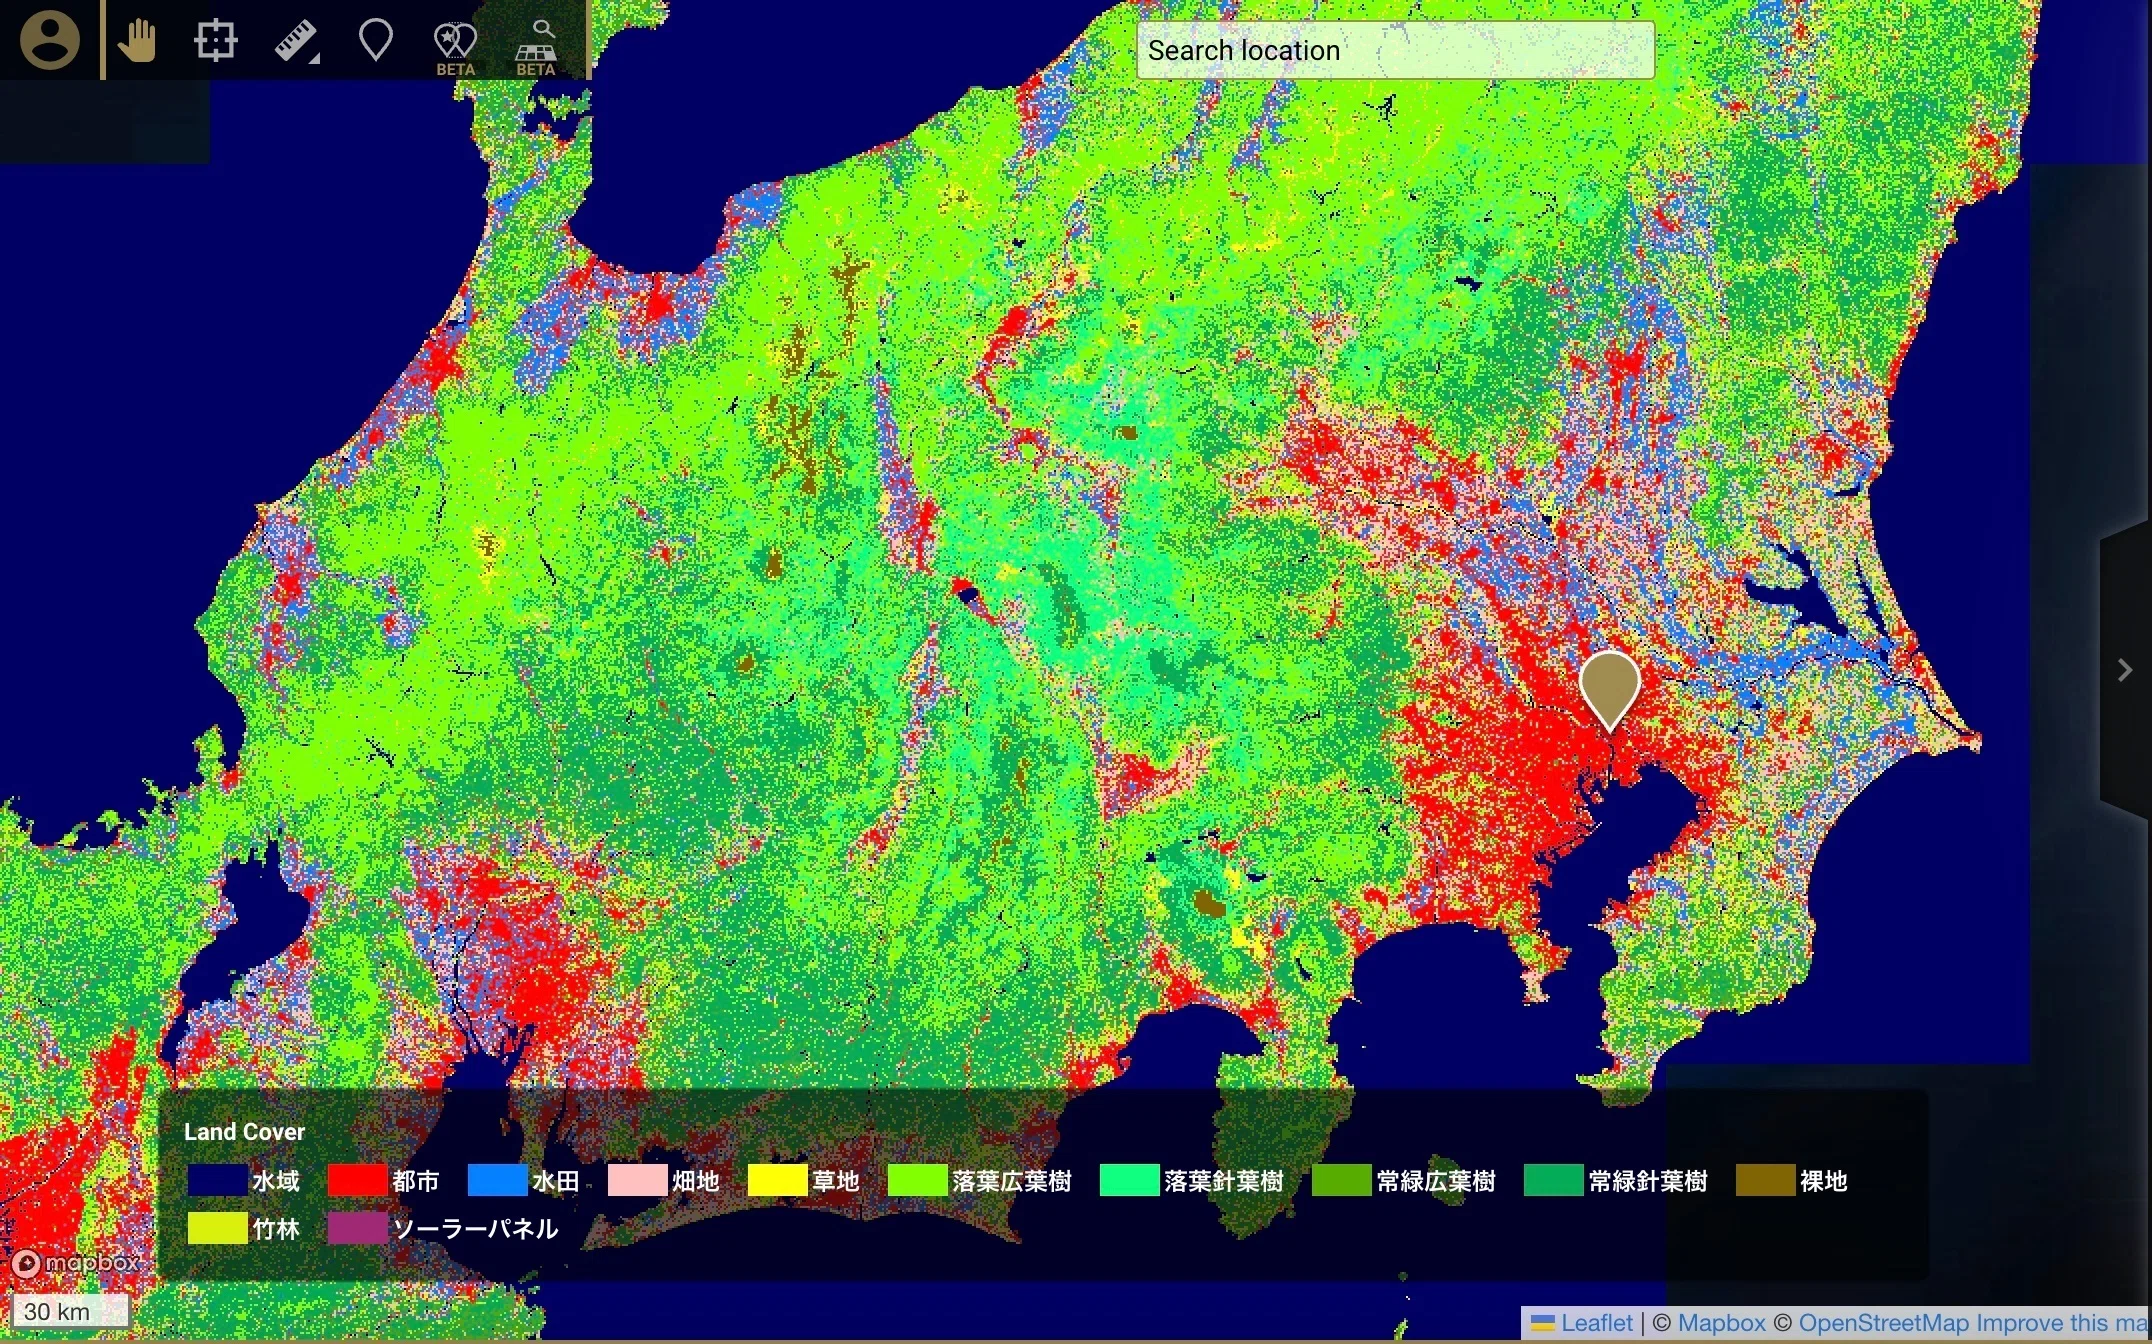Click the 30 km scale bar

click(x=70, y=1311)
